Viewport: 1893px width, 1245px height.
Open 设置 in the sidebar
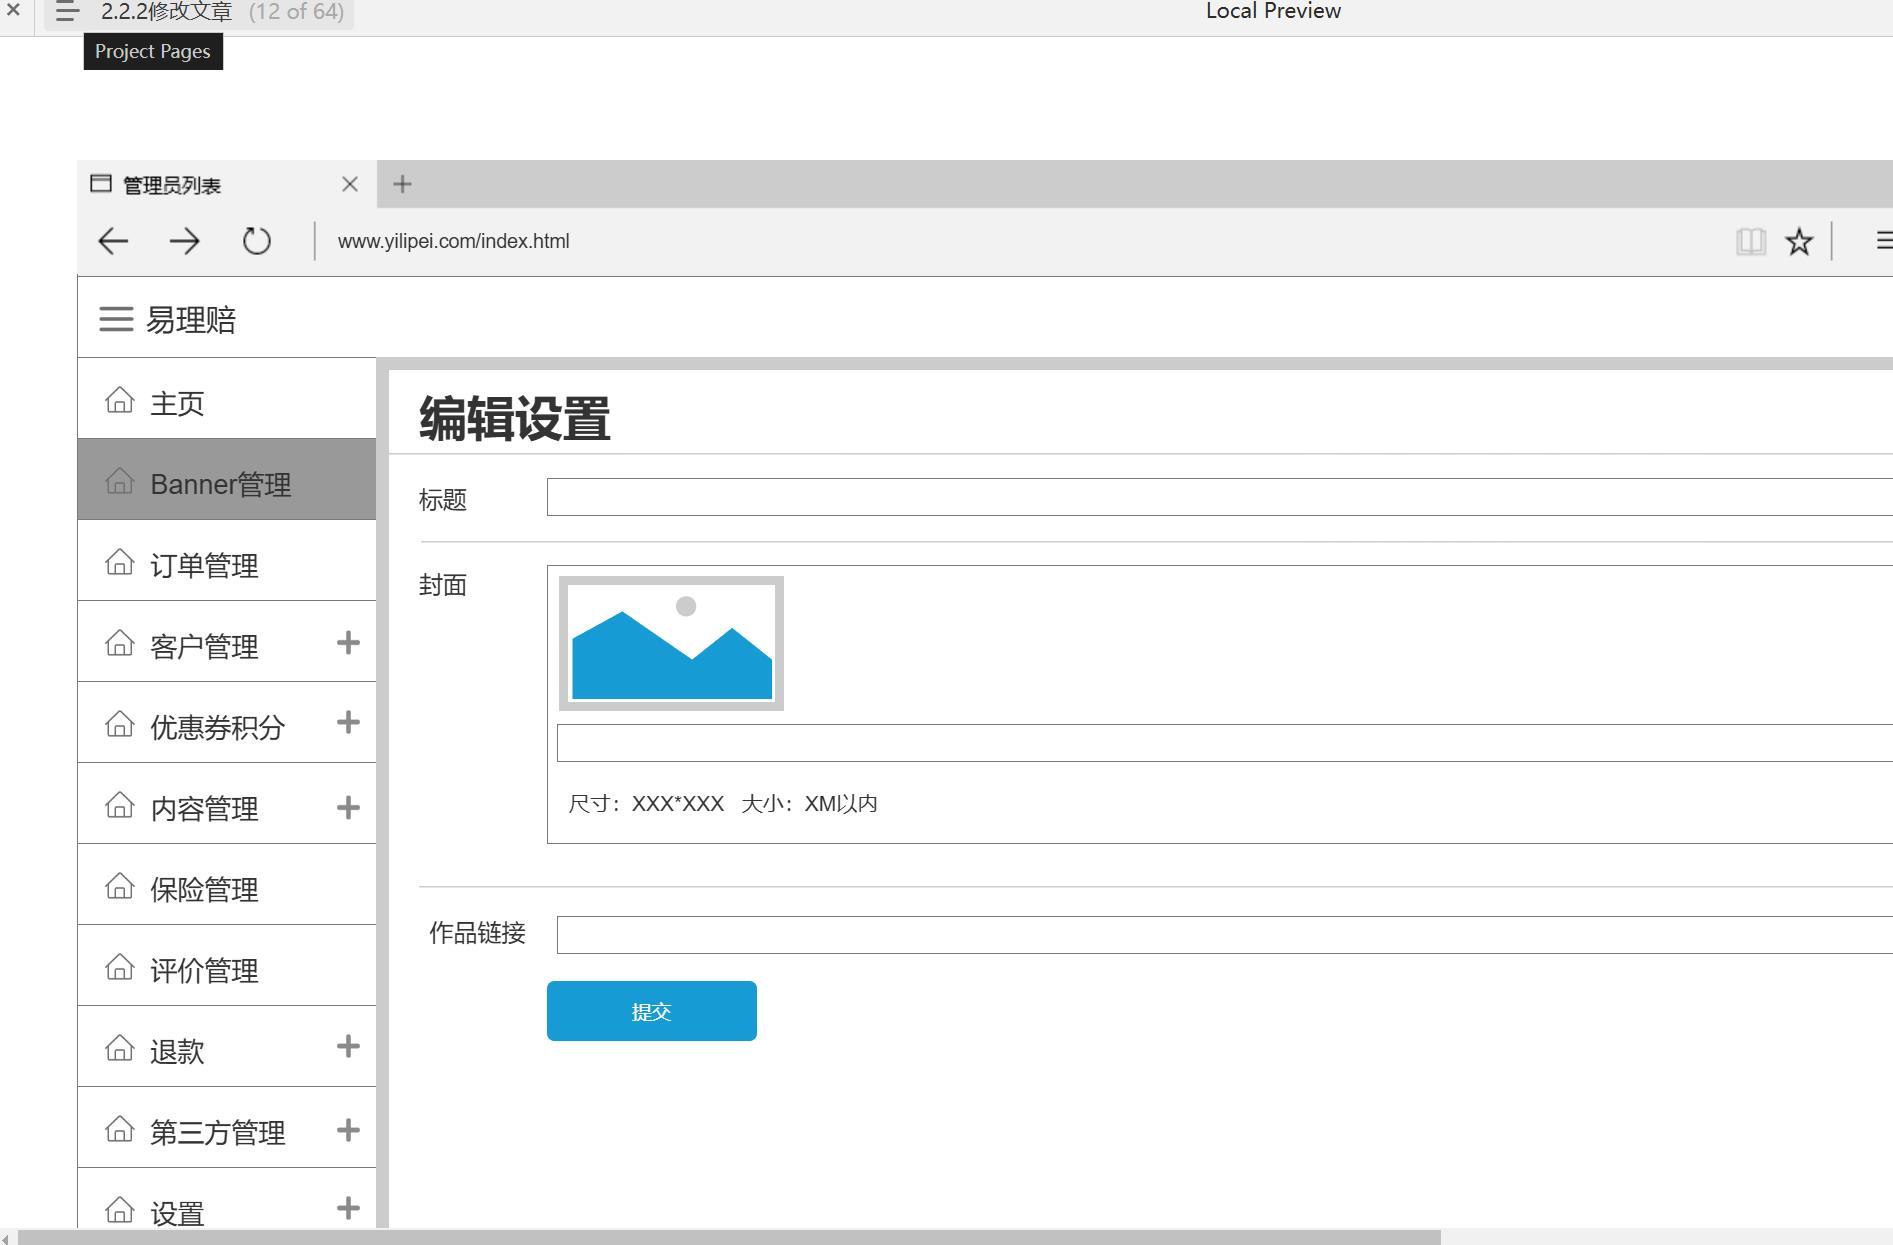pyautogui.click(x=227, y=1198)
